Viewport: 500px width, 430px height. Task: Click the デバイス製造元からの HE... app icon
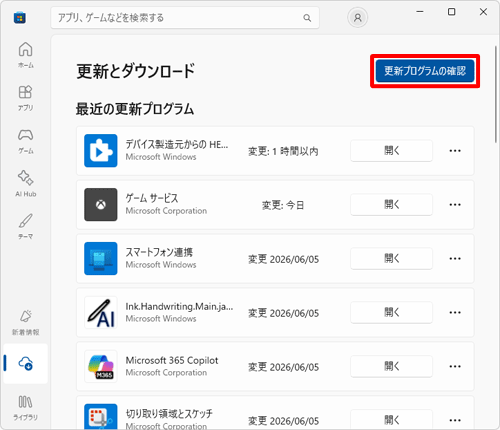(101, 151)
